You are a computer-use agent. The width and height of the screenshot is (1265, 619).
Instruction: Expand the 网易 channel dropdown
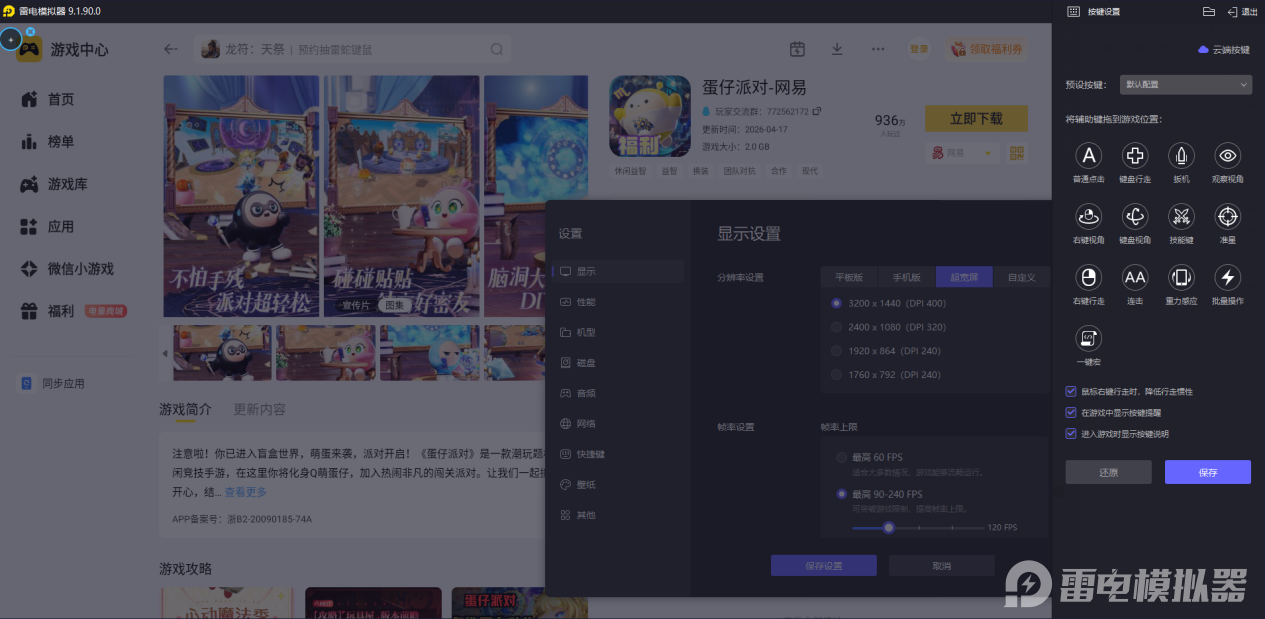click(962, 153)
